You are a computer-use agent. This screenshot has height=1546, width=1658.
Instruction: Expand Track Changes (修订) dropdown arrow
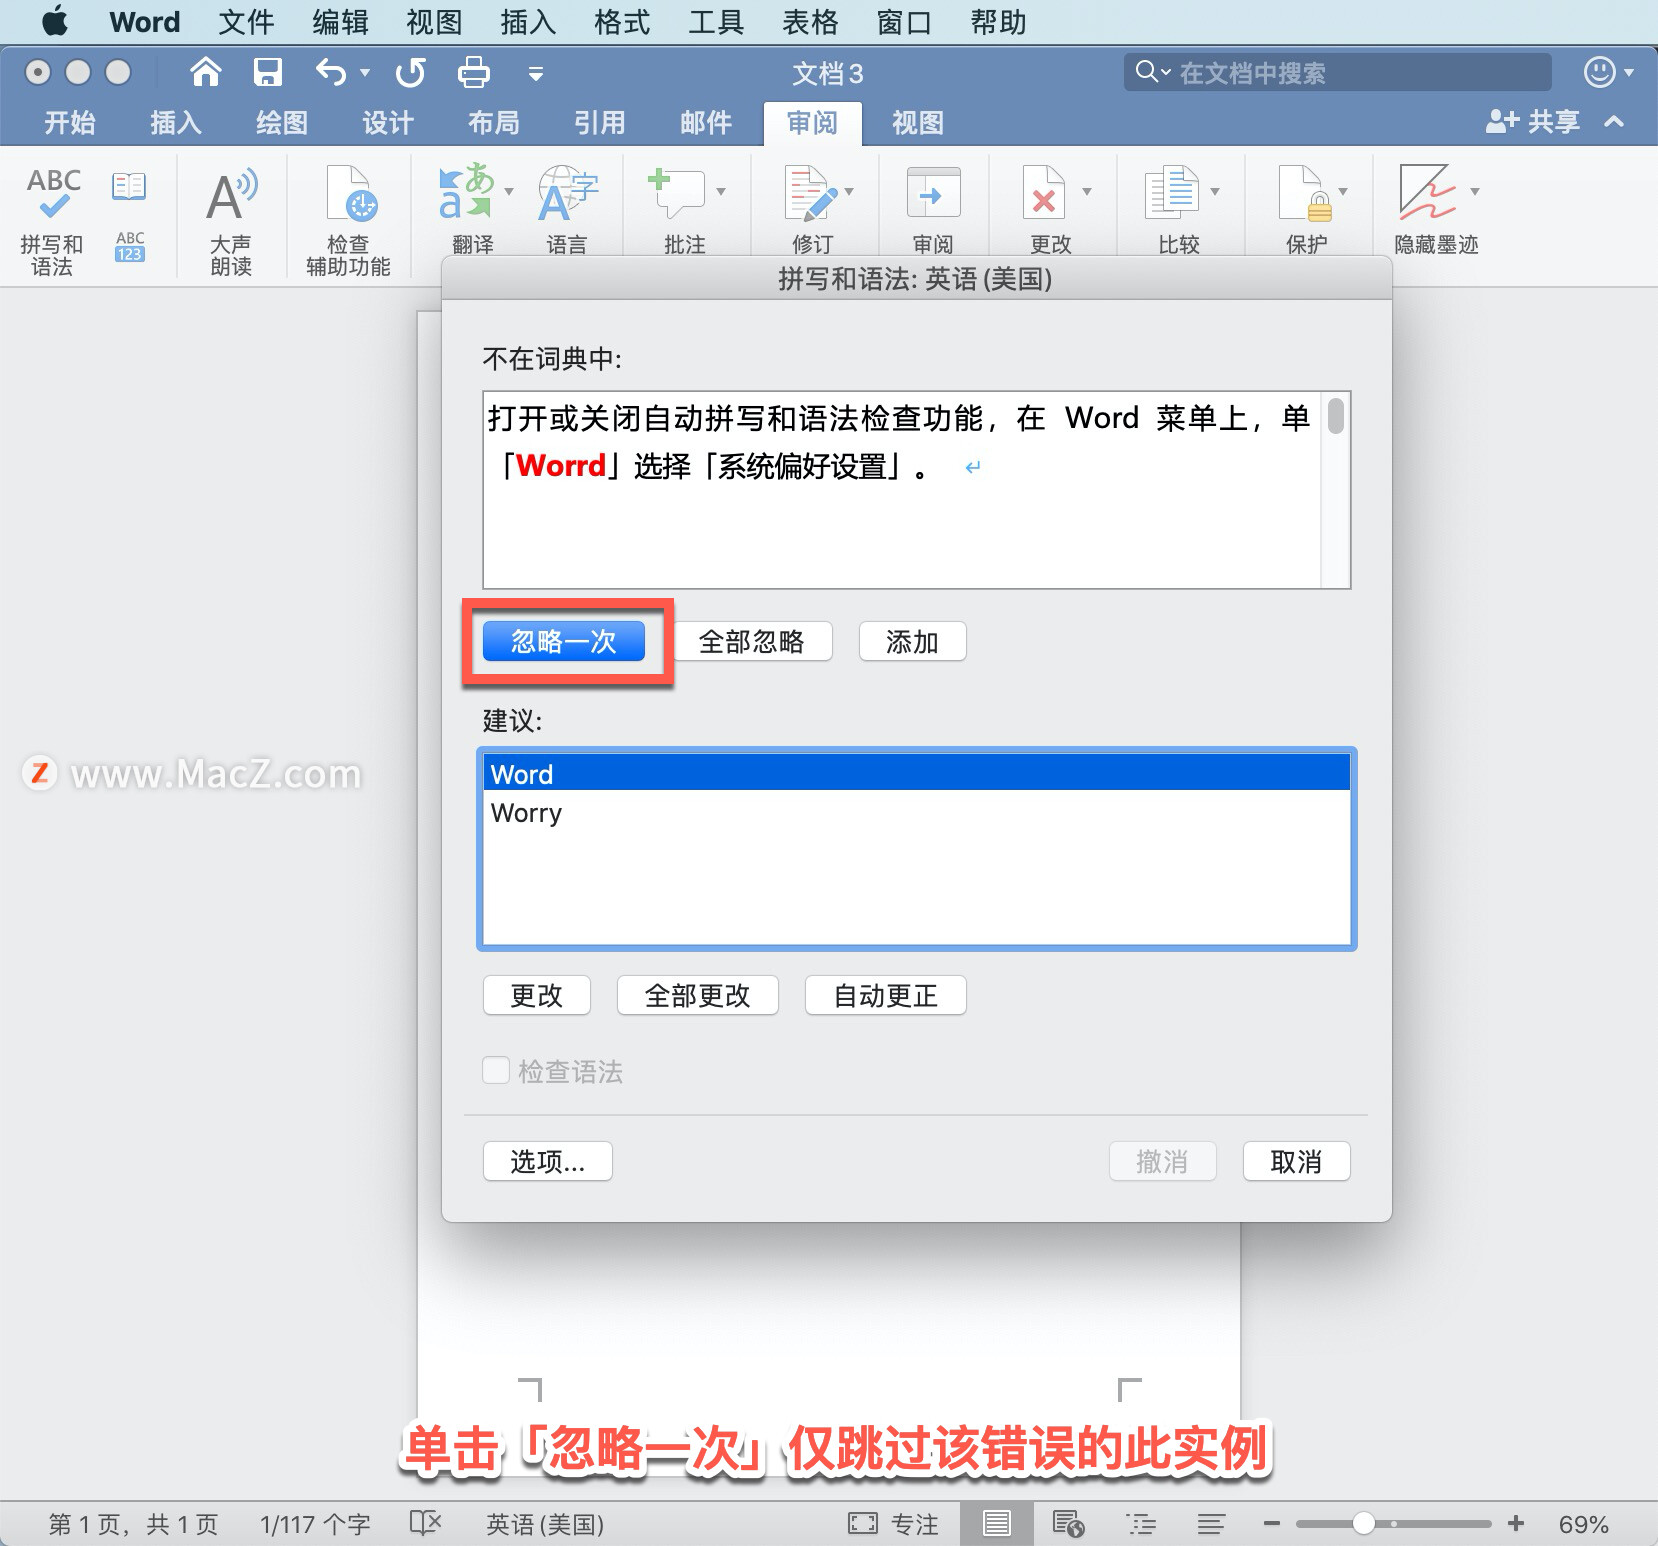(849, 191)
